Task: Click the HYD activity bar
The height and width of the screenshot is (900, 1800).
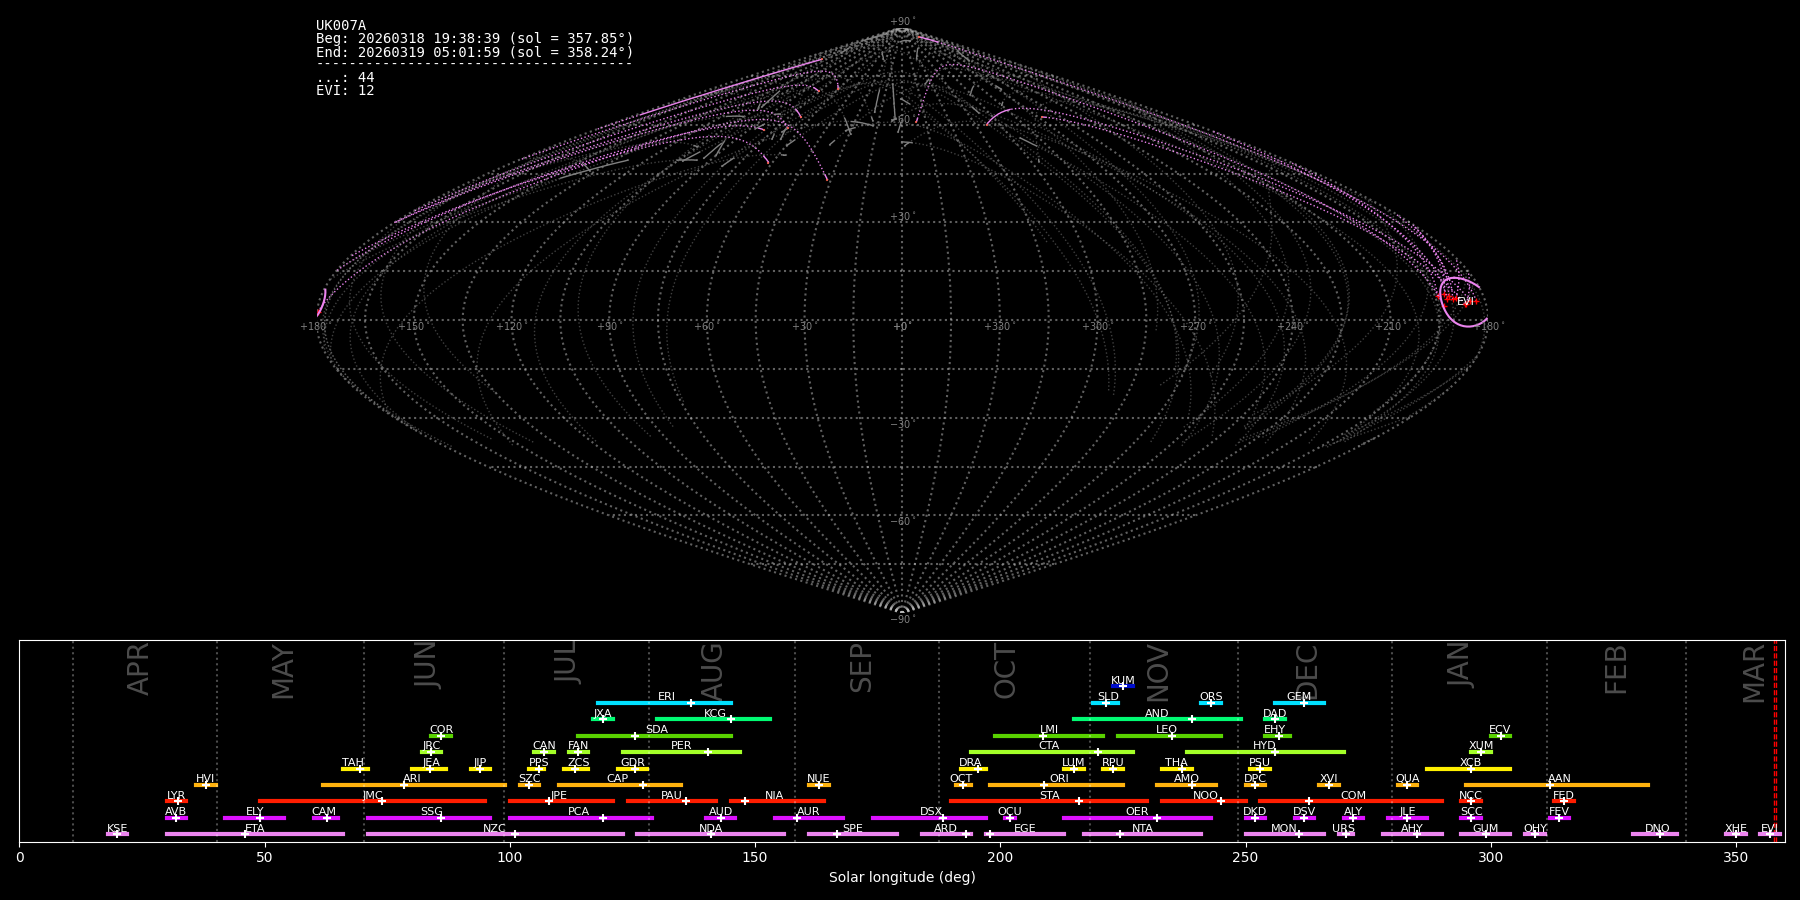Action: (x=1265, y=752)
